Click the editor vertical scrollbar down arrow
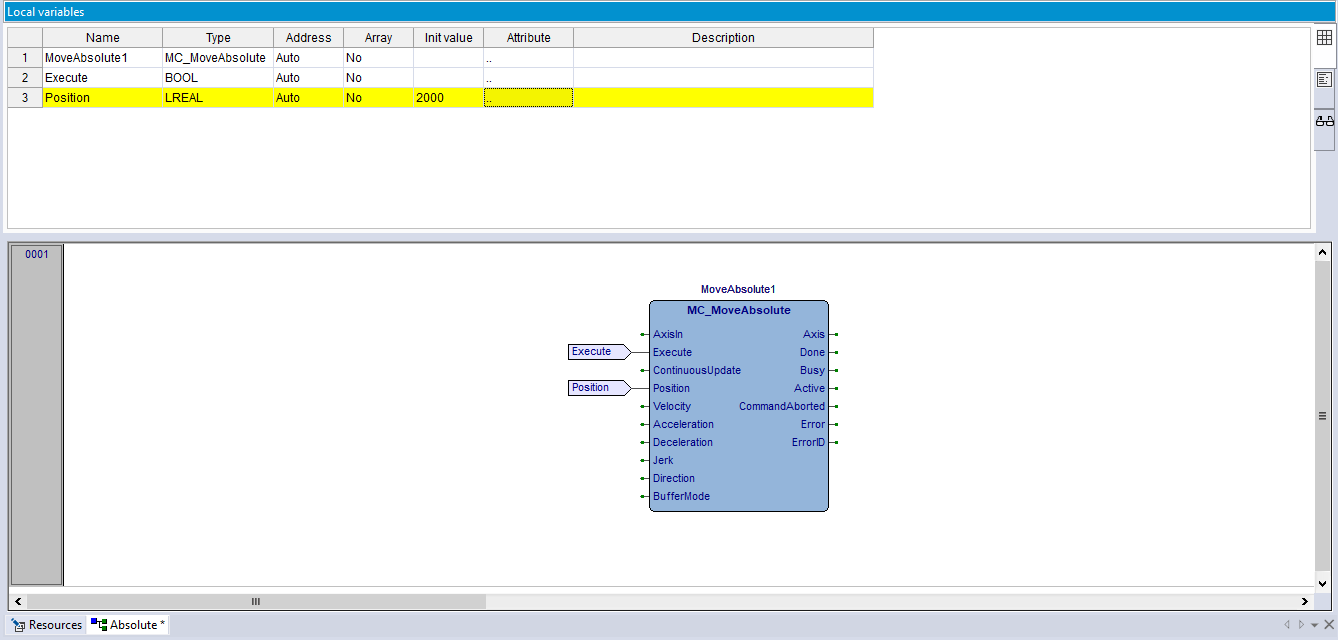The width and height of the screenshot is (1338, 640). (x=1322, y=584)
